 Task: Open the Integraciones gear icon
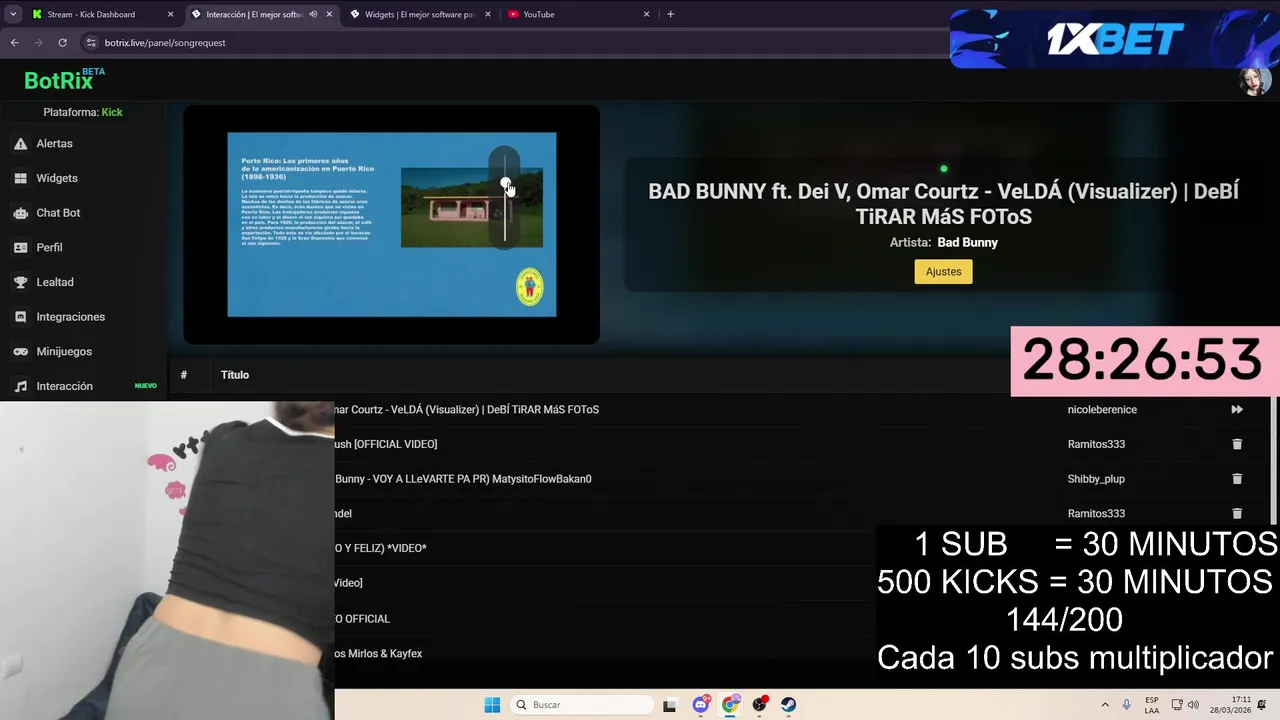click(20, 317)
